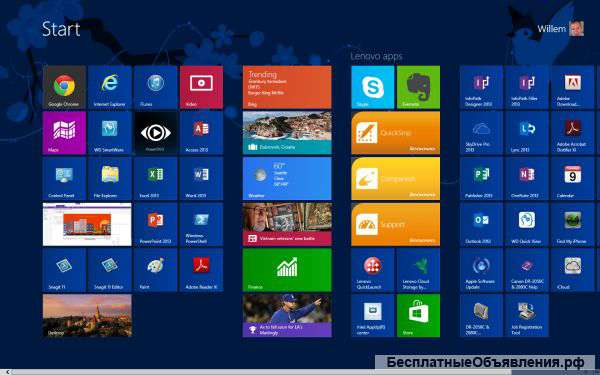Image resolution: width=600 pixels, height=375 pixels.
Task: Open the blue Weather tile
Action: 287,179
